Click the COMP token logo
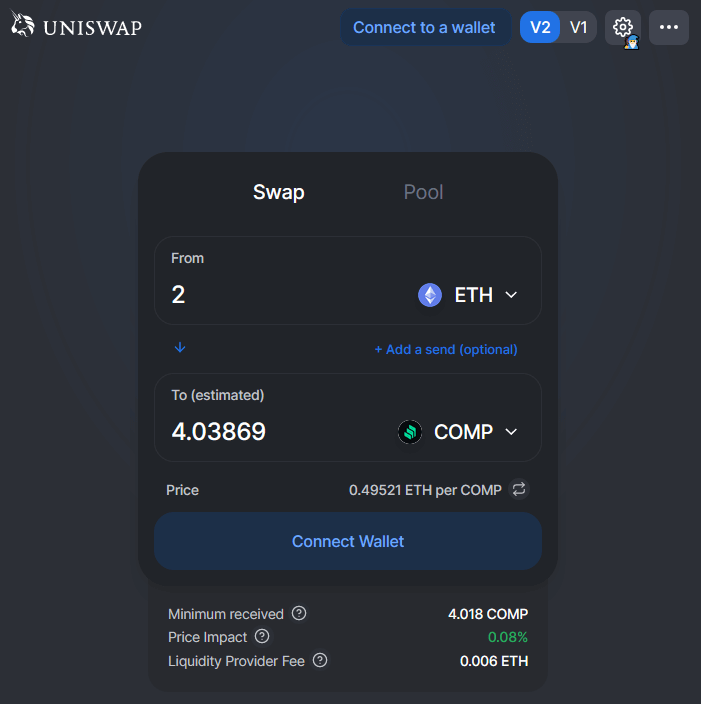The width and height of the screenshot is (701, 704). [x=410, y=432]
